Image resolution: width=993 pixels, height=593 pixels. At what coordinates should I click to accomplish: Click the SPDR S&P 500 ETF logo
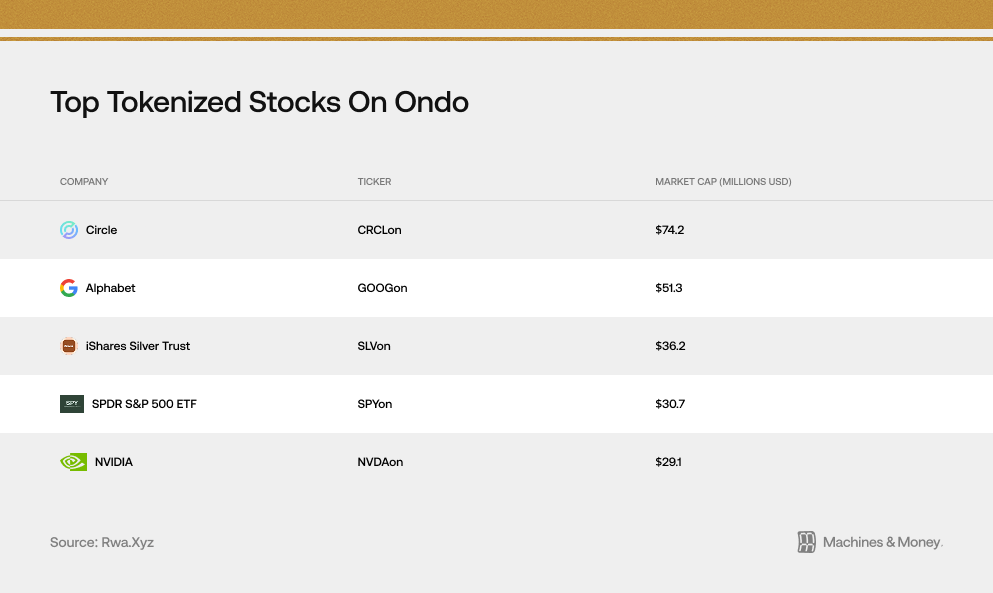click(x=72, y=404)
